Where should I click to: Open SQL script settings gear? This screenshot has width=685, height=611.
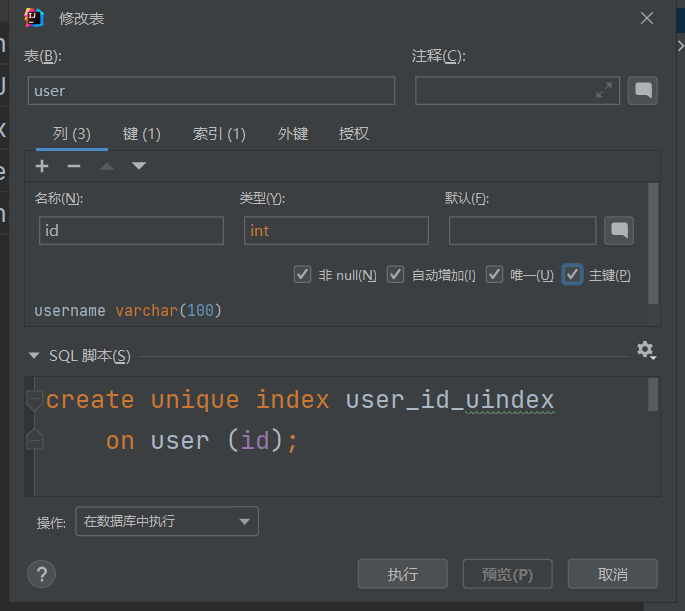[x=646, y=350]
